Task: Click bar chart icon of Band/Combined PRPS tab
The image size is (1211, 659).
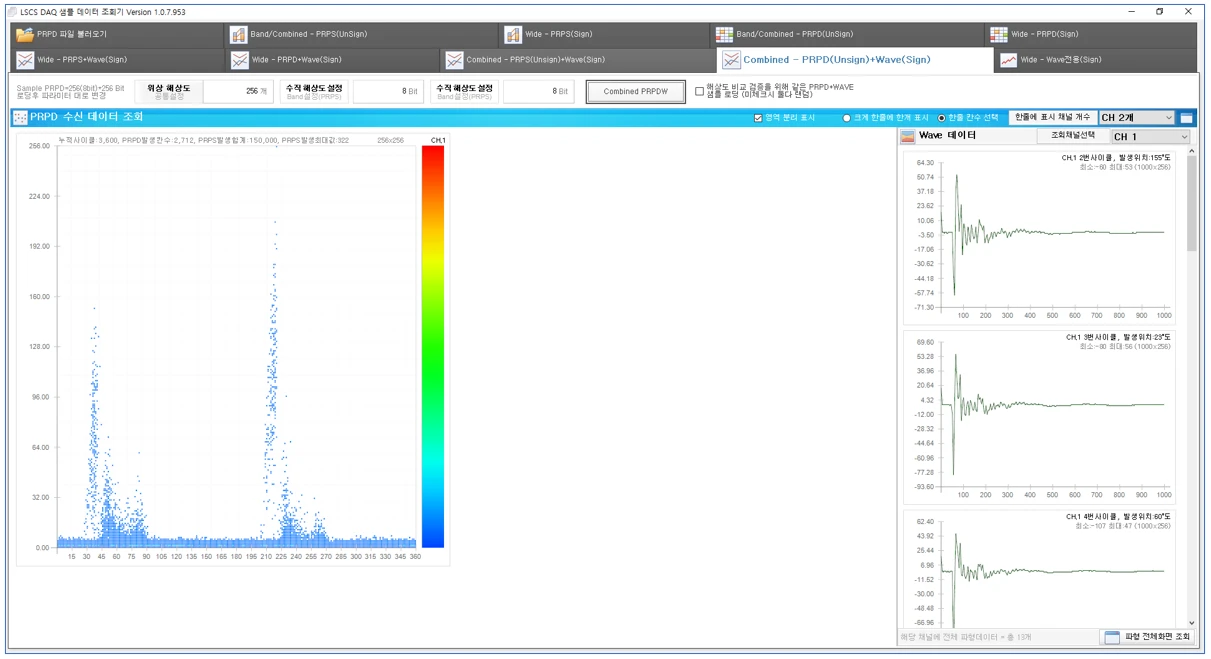Action: 239,35
